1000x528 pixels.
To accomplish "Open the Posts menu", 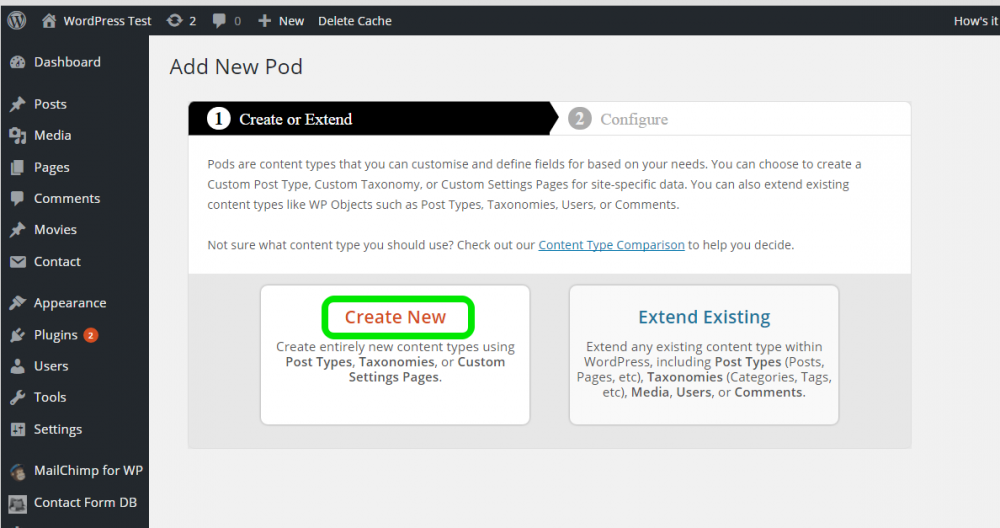I will pyautogui.click(x=50, y=104).
